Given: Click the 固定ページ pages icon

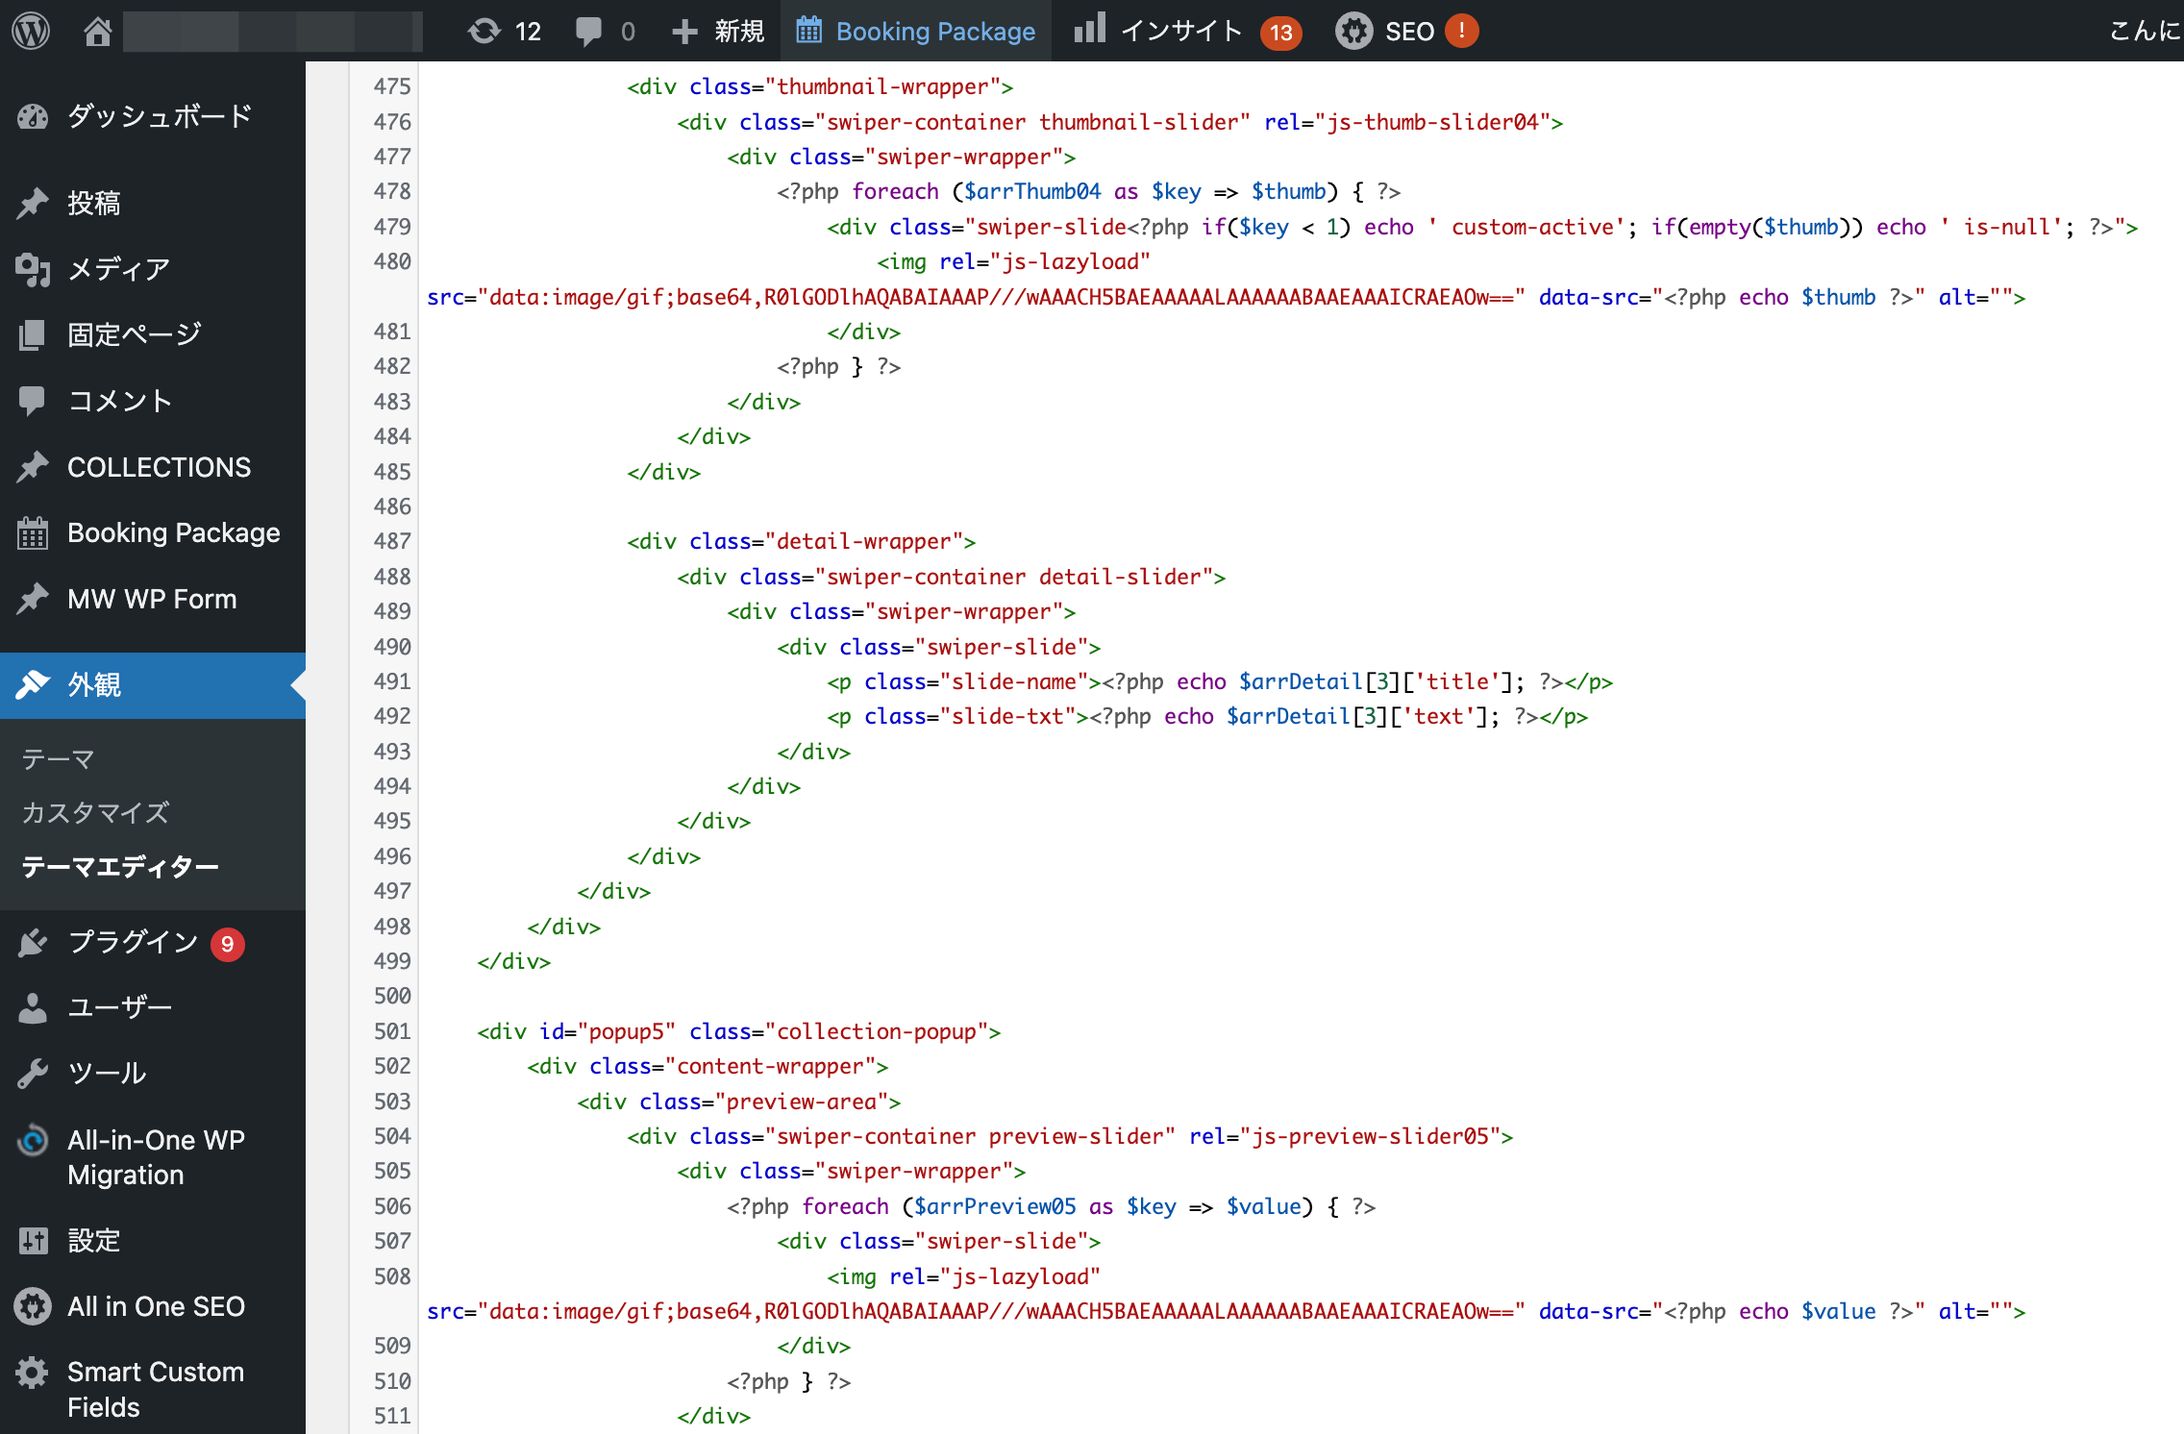Looking at the screenshot, I should pos(33,335).
